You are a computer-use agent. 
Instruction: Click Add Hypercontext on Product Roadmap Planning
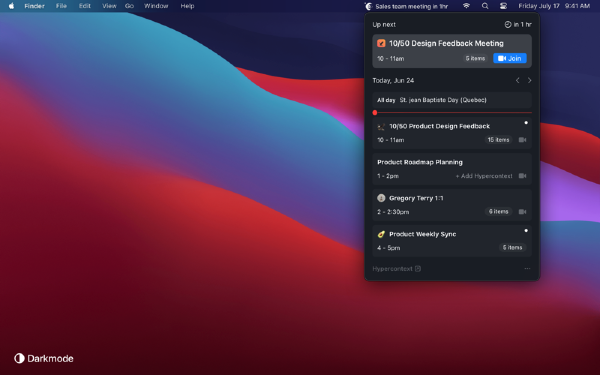pos(484,176)
